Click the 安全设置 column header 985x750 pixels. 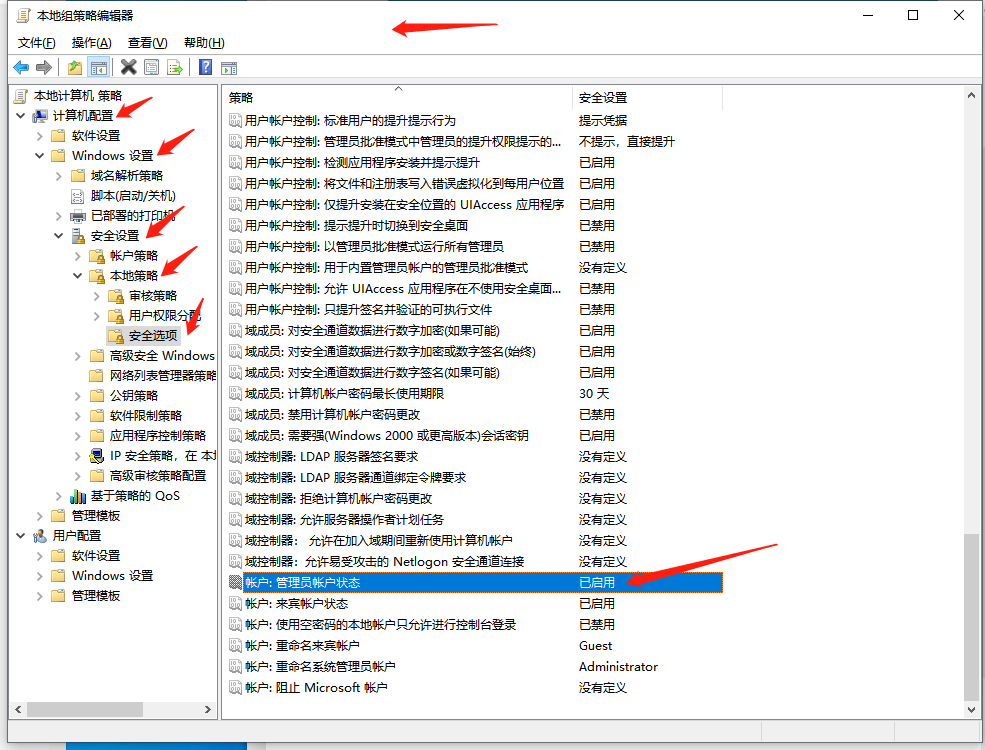pyautogui.click(x=645, y=98)
